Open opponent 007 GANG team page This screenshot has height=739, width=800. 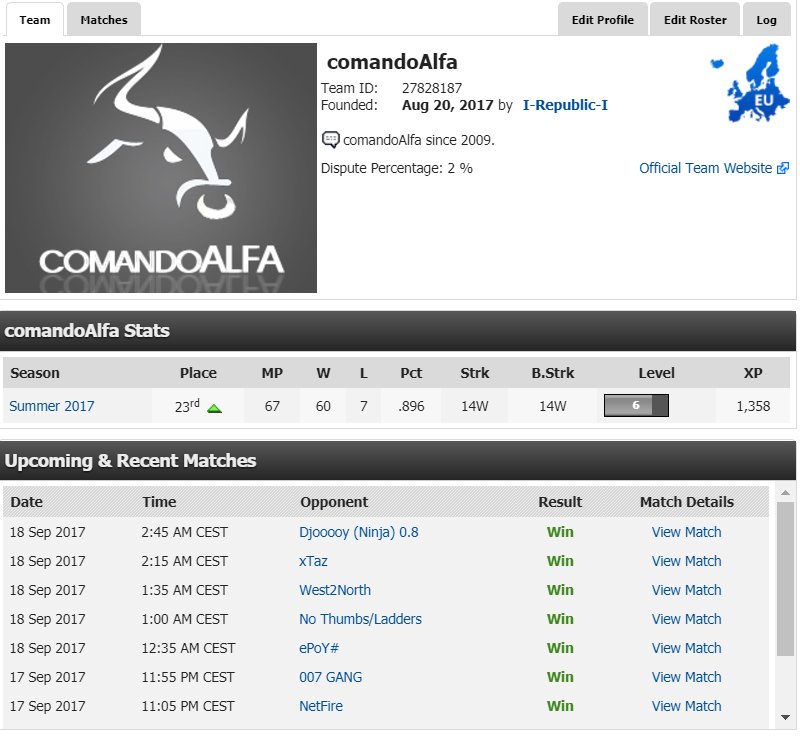[x=331, y=677]
